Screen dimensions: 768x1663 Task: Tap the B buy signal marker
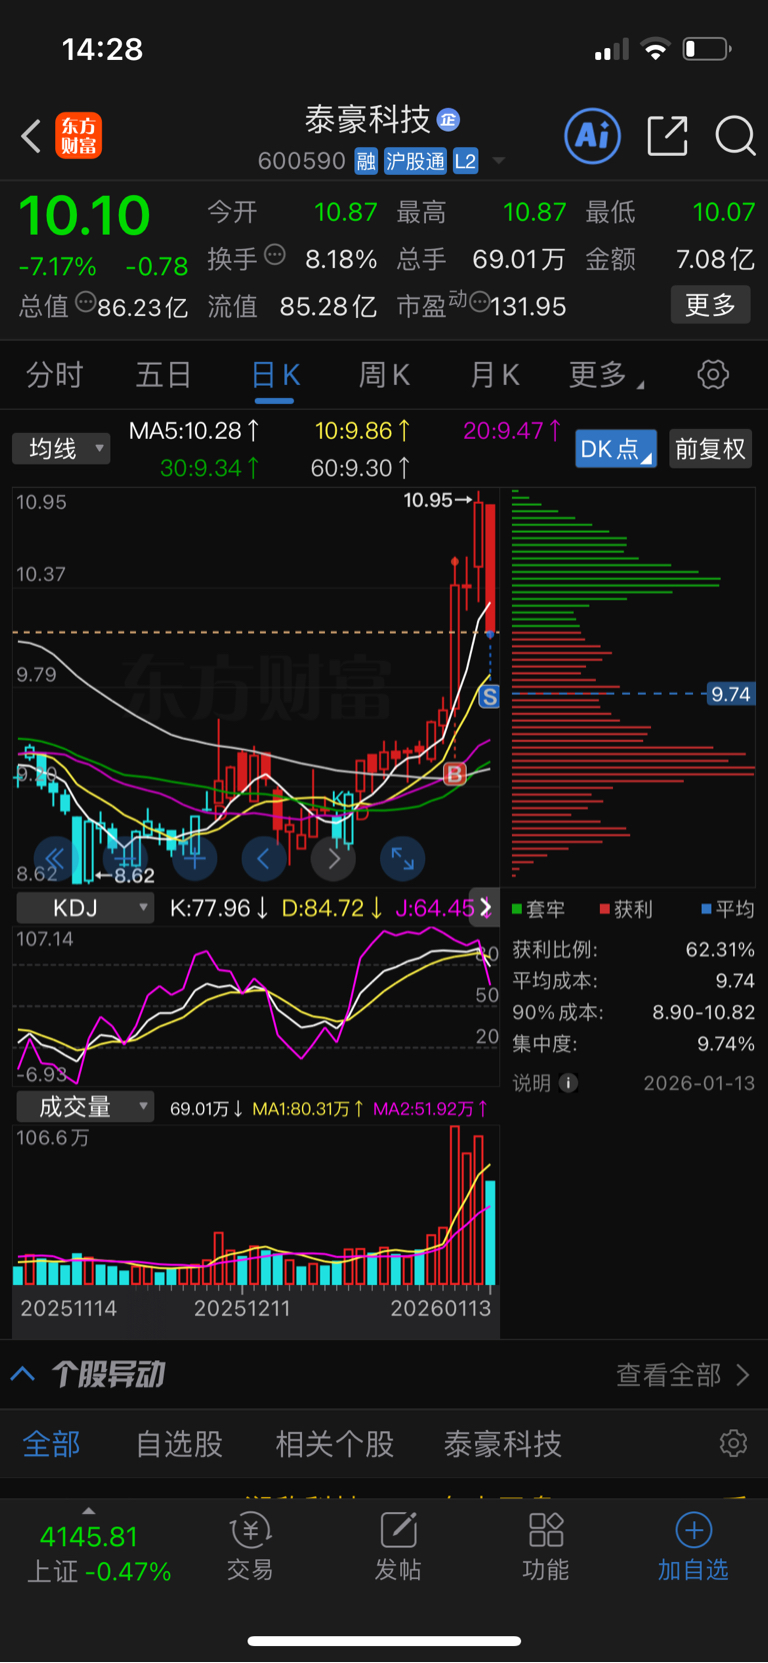(x=454, y=773)
